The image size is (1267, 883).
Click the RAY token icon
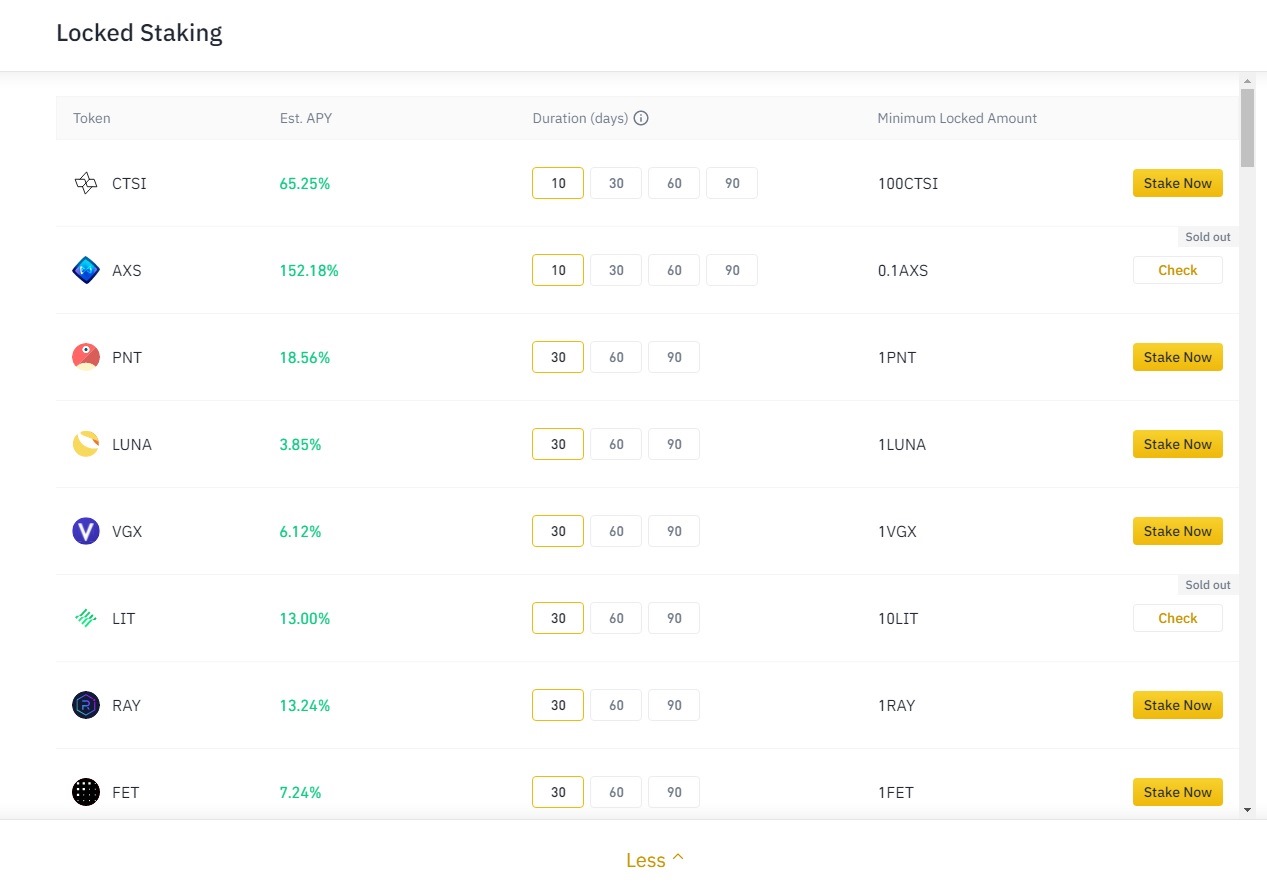pos(86,705)
